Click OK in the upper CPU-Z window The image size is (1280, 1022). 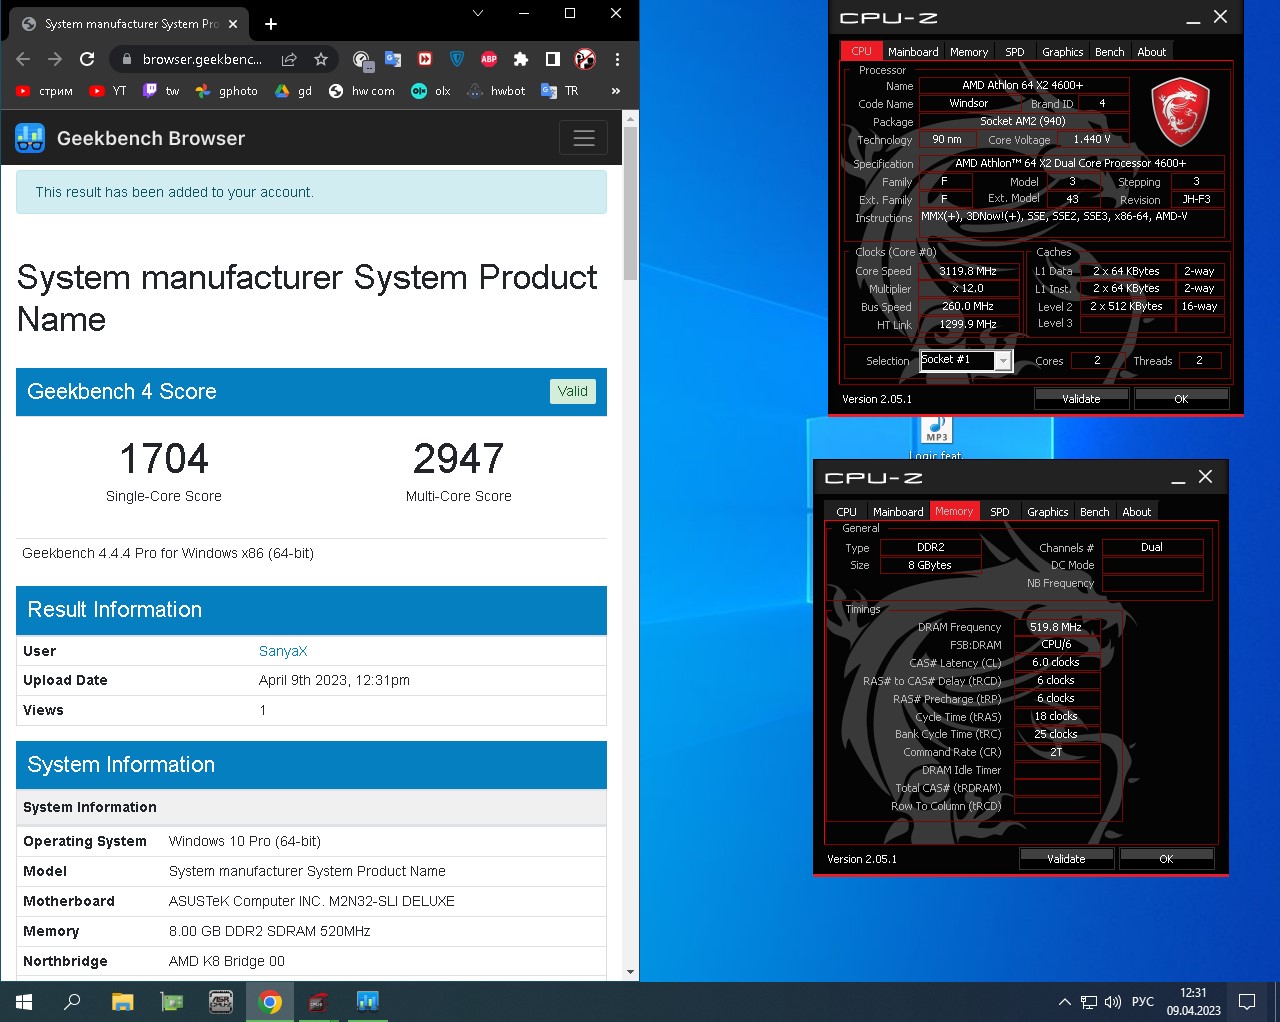[1181, 399]
